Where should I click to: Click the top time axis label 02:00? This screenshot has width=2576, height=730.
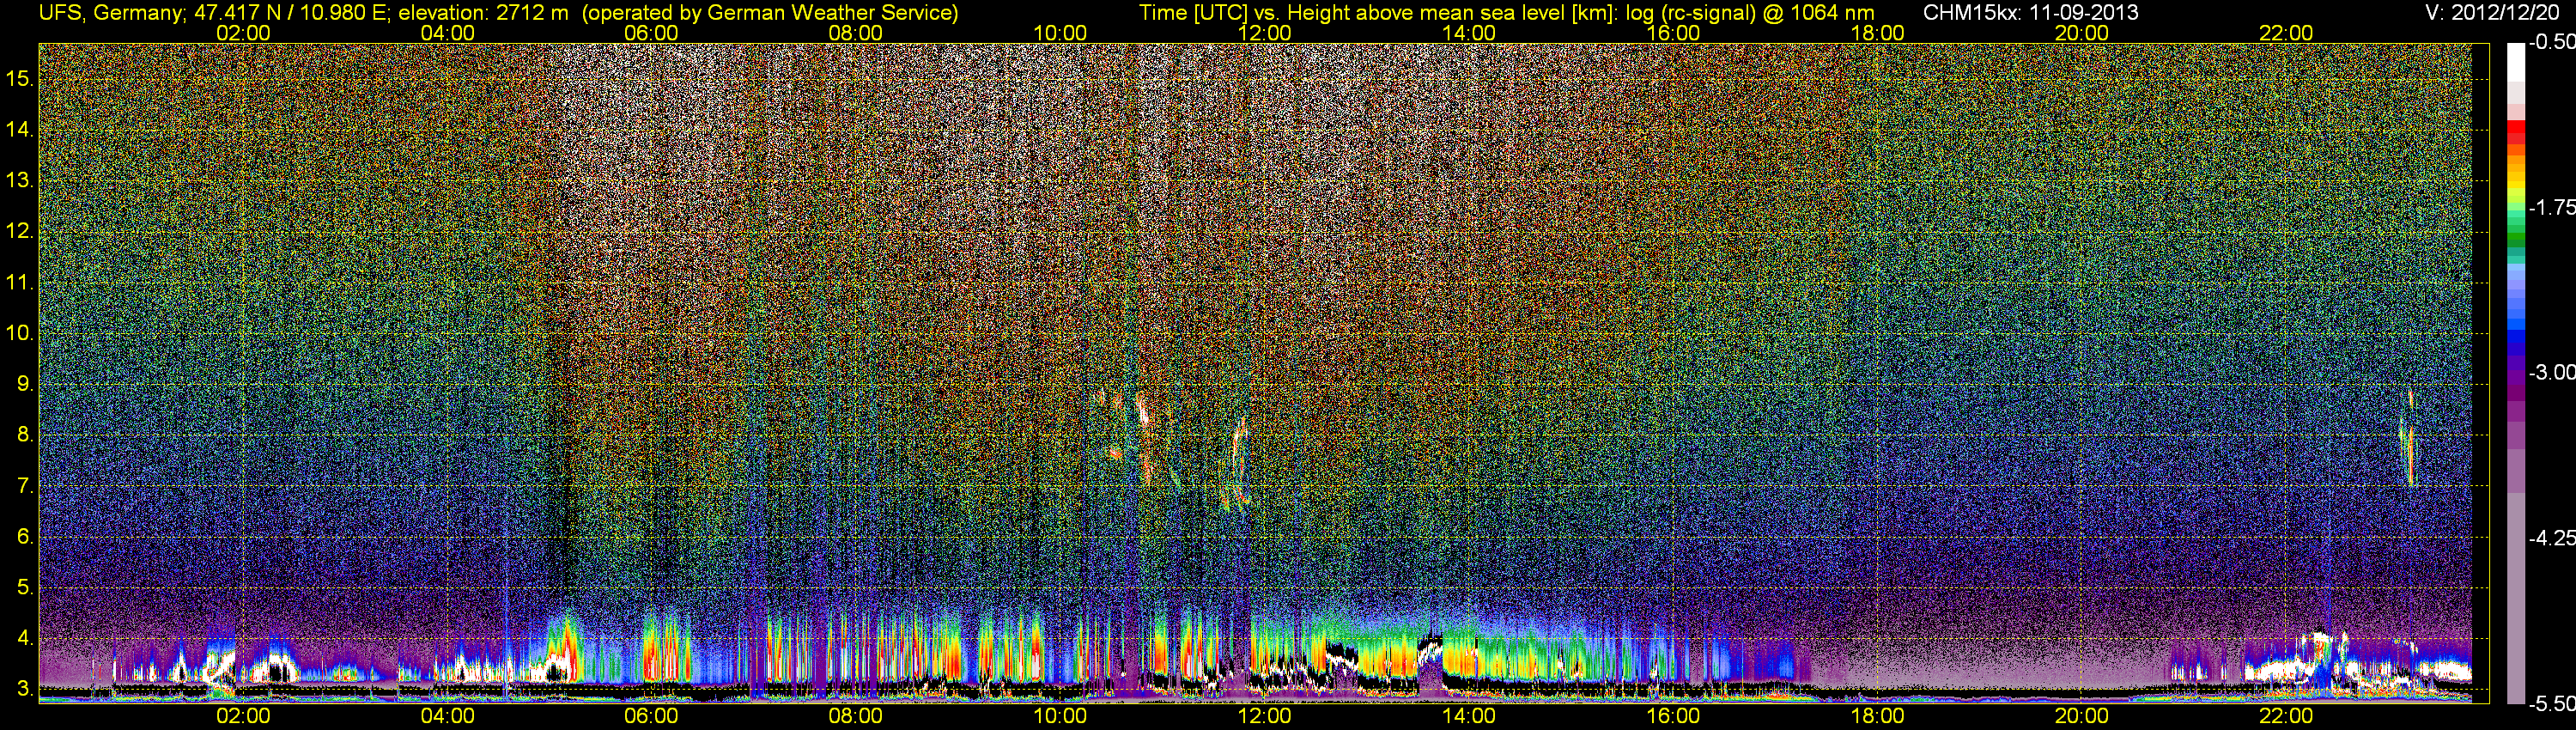(243, 33)
